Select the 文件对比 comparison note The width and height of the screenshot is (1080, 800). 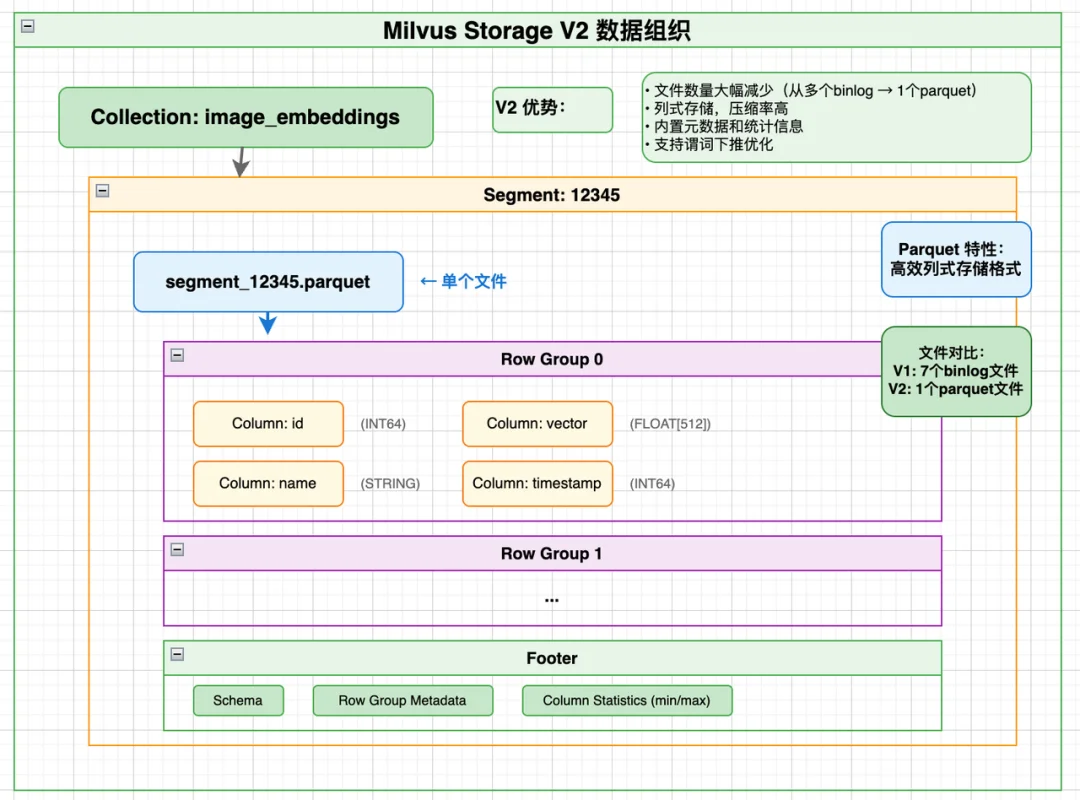click(955, 371)
